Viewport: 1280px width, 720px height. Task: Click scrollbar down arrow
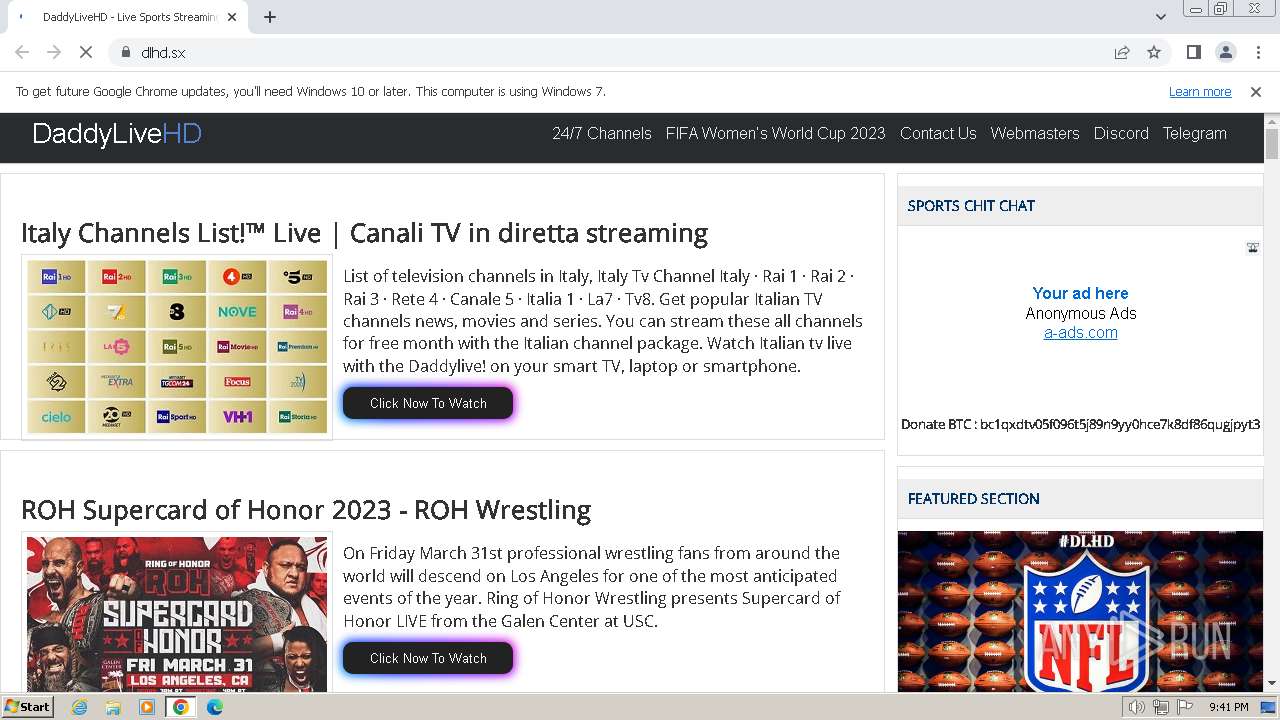pos(1272,684)
